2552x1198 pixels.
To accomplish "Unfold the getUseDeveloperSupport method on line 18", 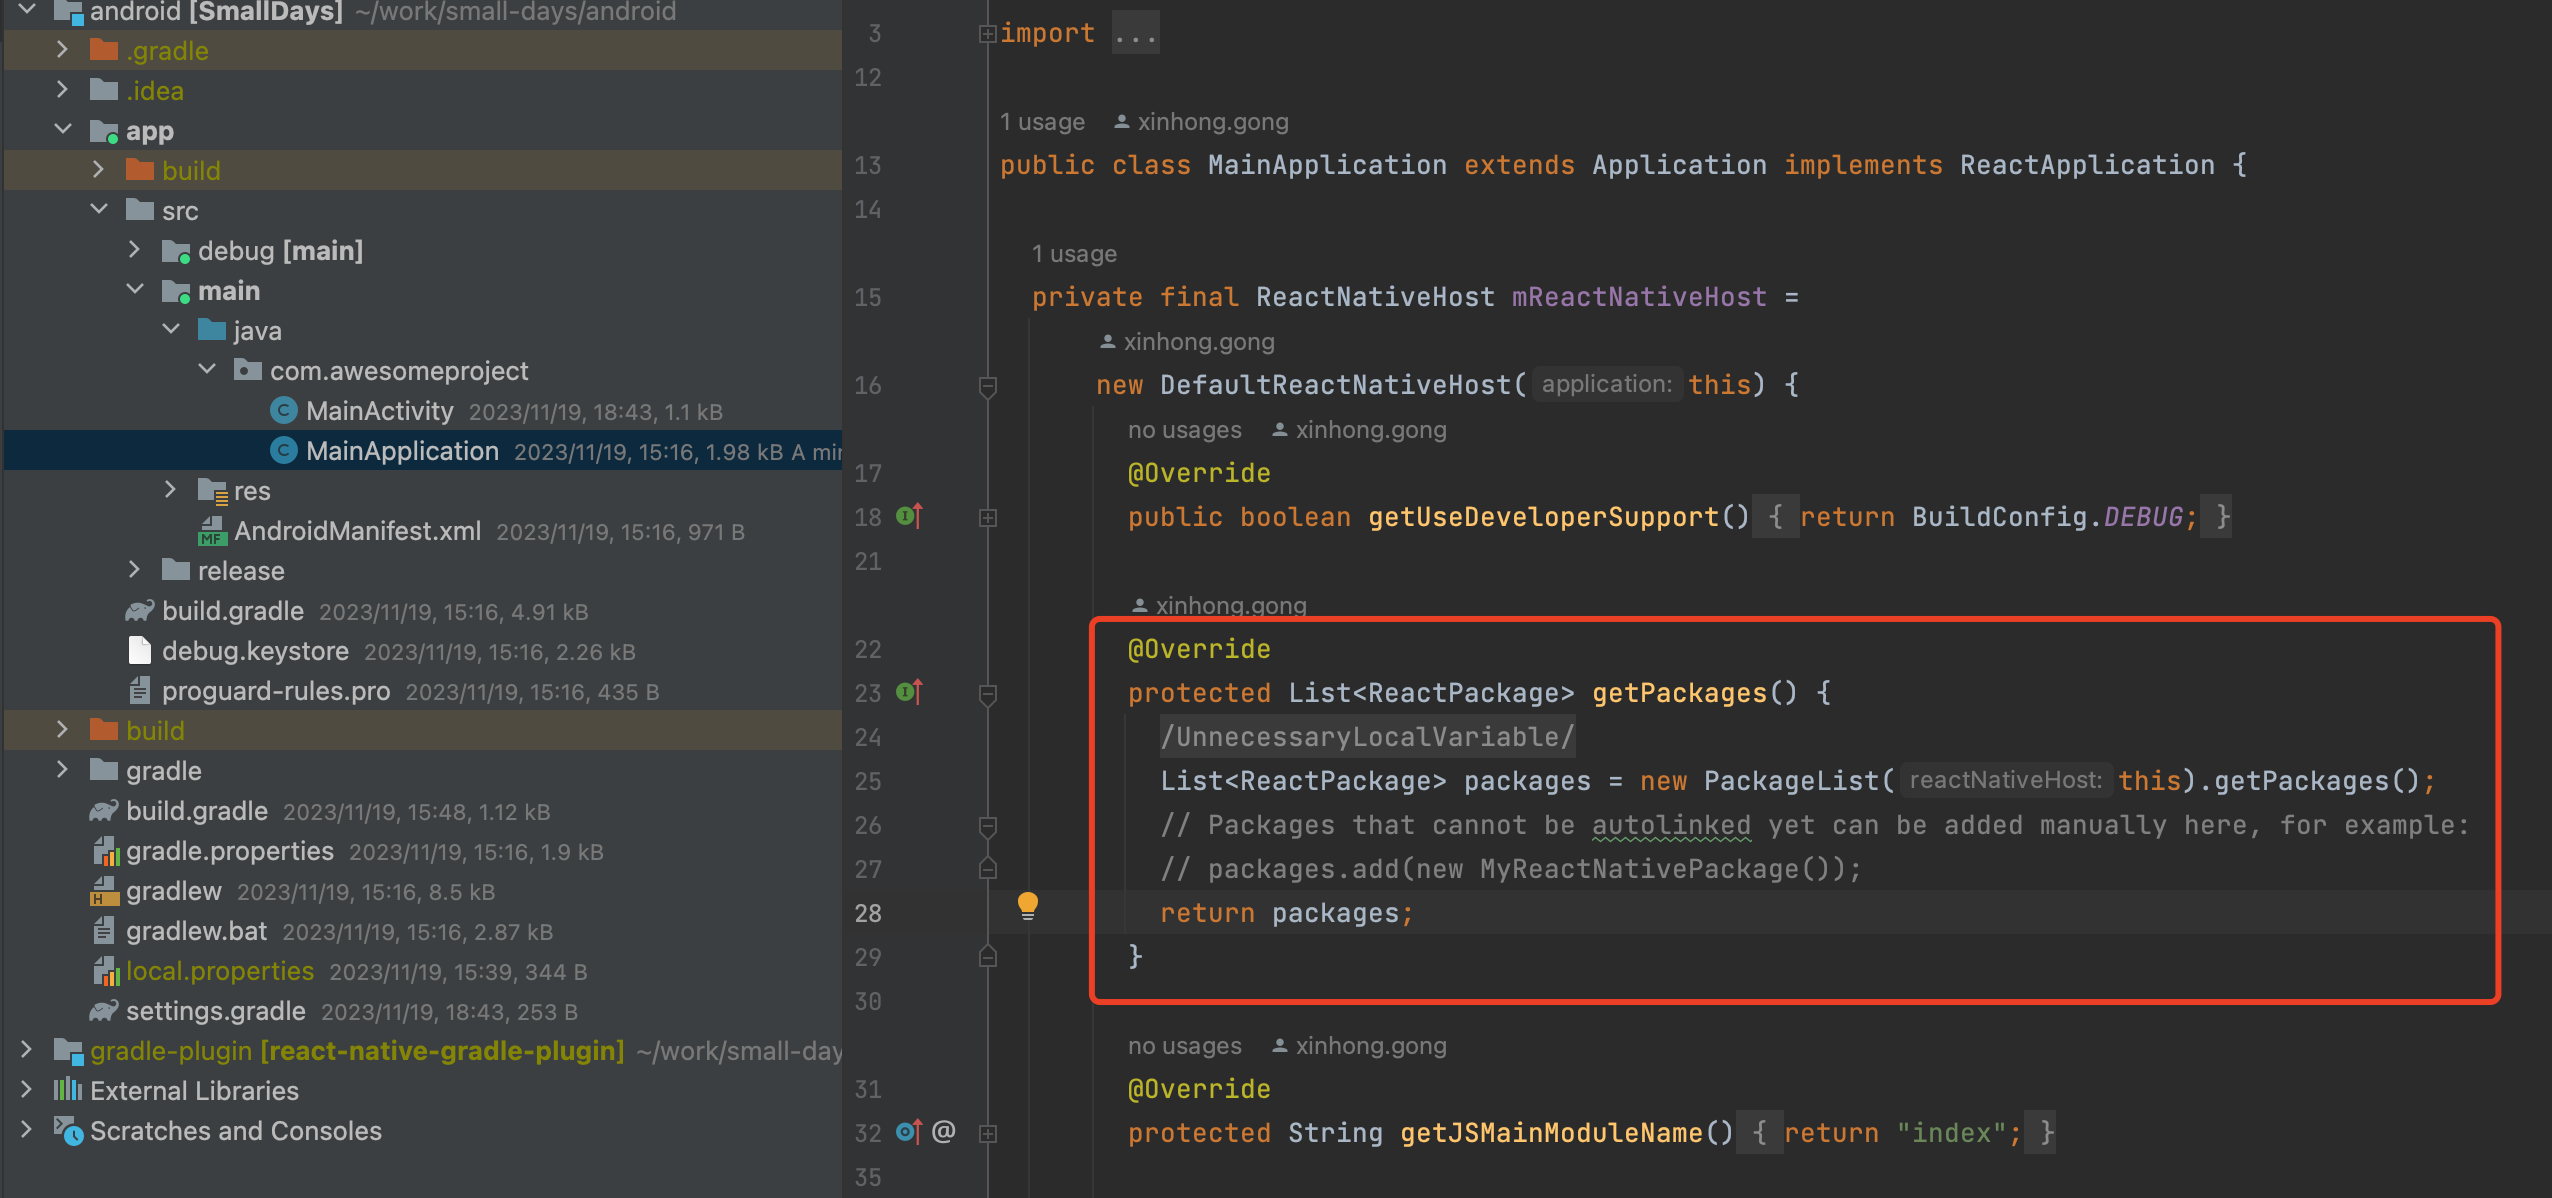I will [987, 518].
